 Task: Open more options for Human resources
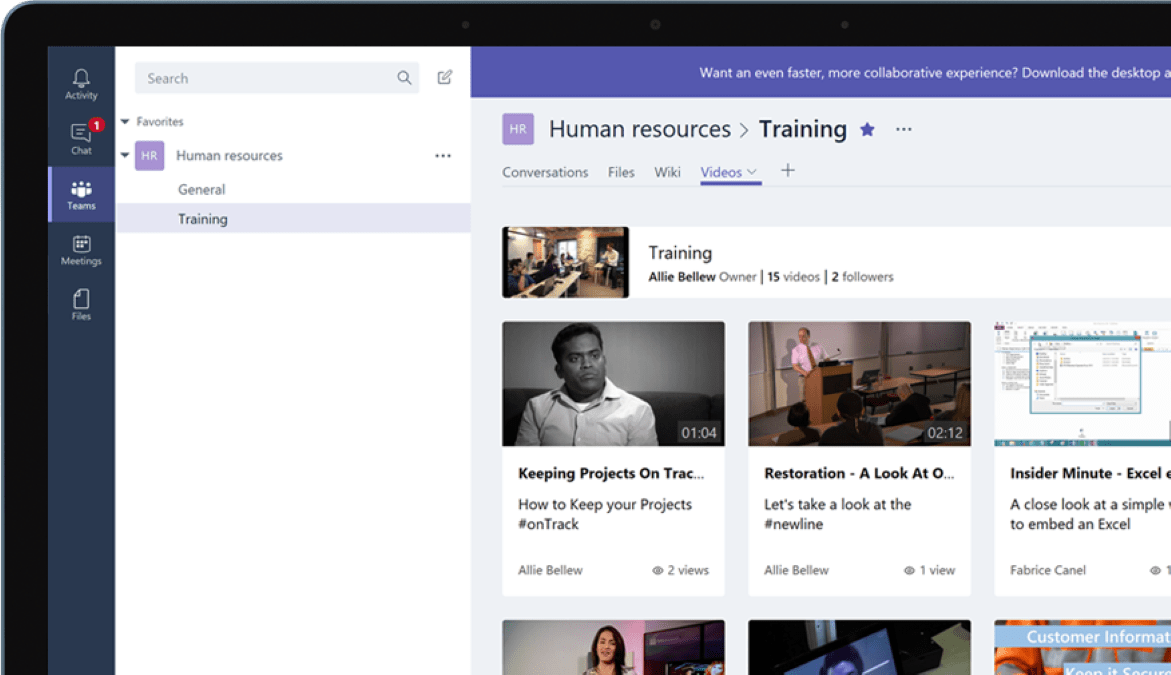[443, 155]
